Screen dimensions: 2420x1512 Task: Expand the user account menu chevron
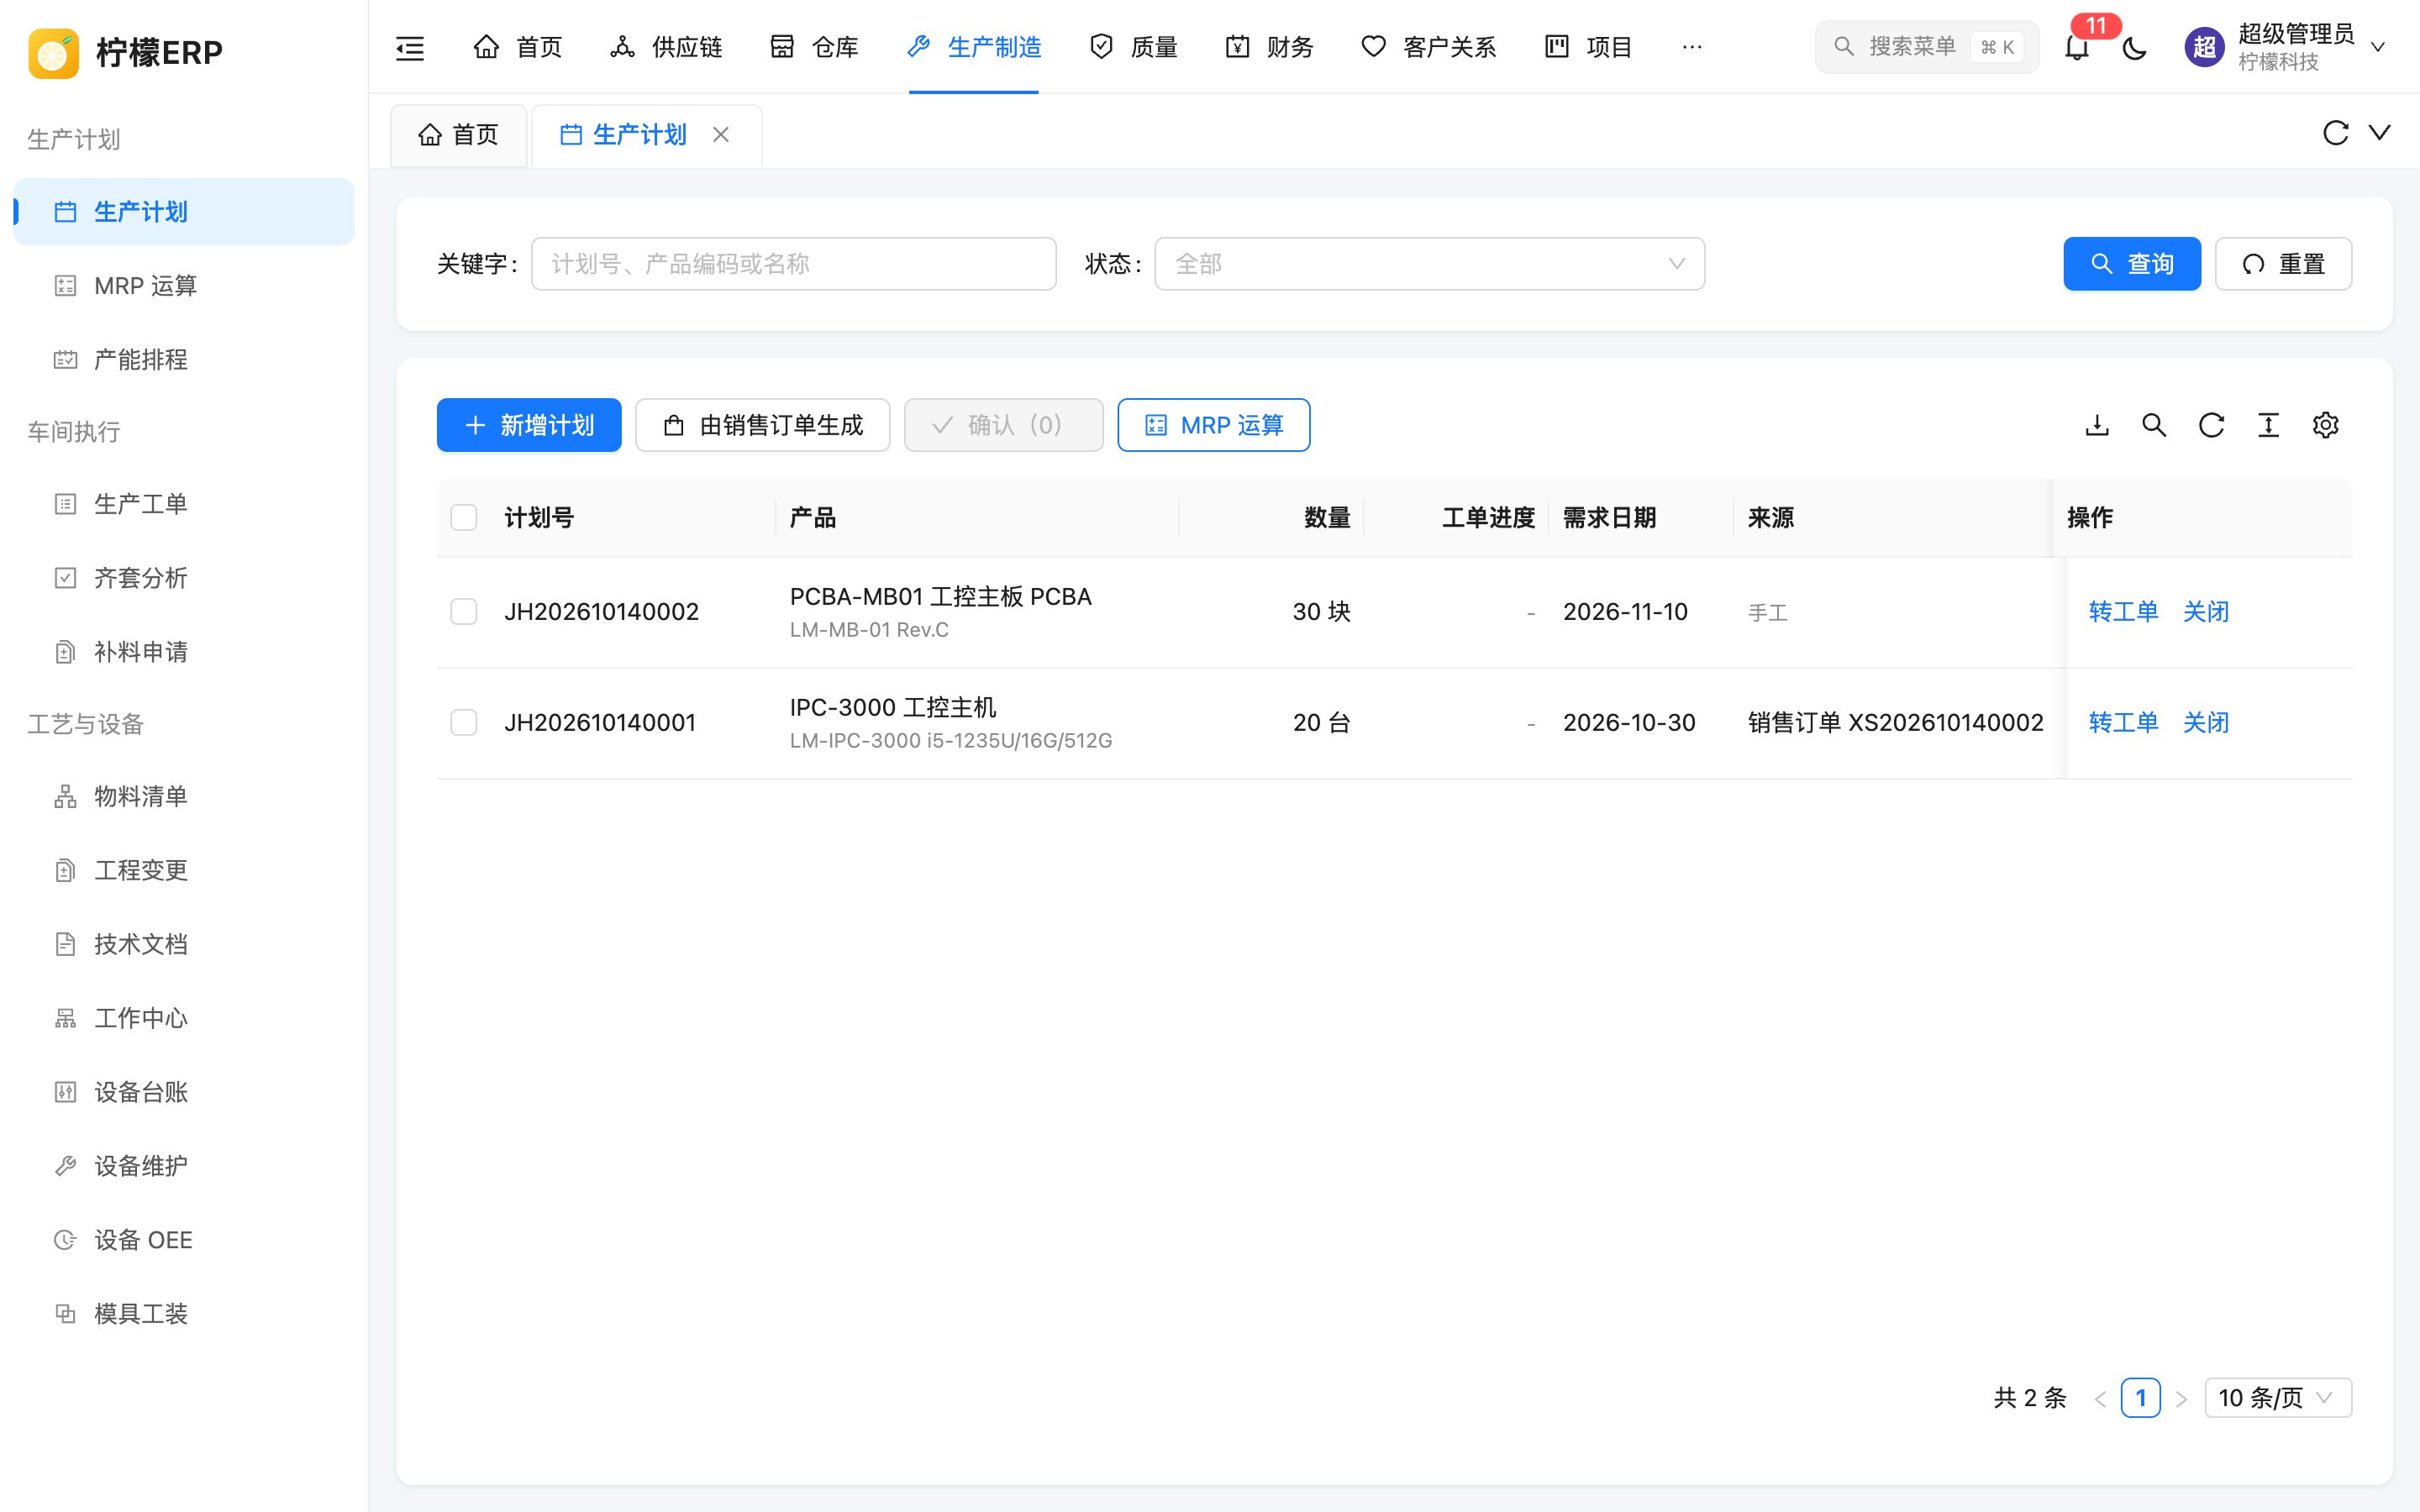tap(2379, 47)
